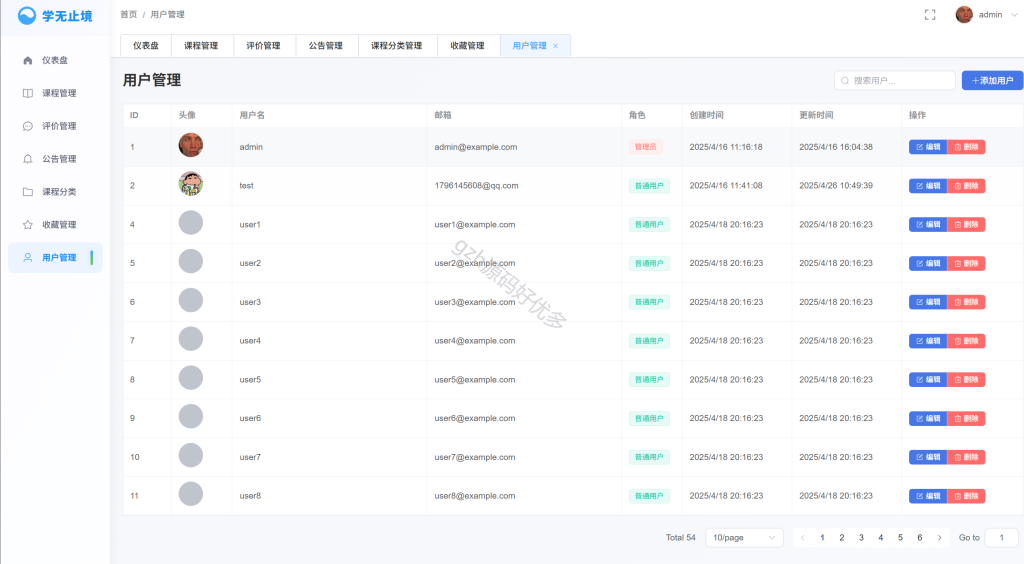
Task: Click the test row 普通用户 tag
Action: click(649, 186)
